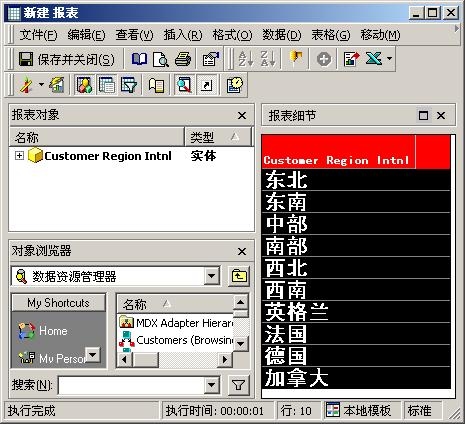Image resolution: width=465 pixels, height=424 pixels.
Task: Click the yellow cube Customer Region Intnl icon
Action: pos(35,155)
